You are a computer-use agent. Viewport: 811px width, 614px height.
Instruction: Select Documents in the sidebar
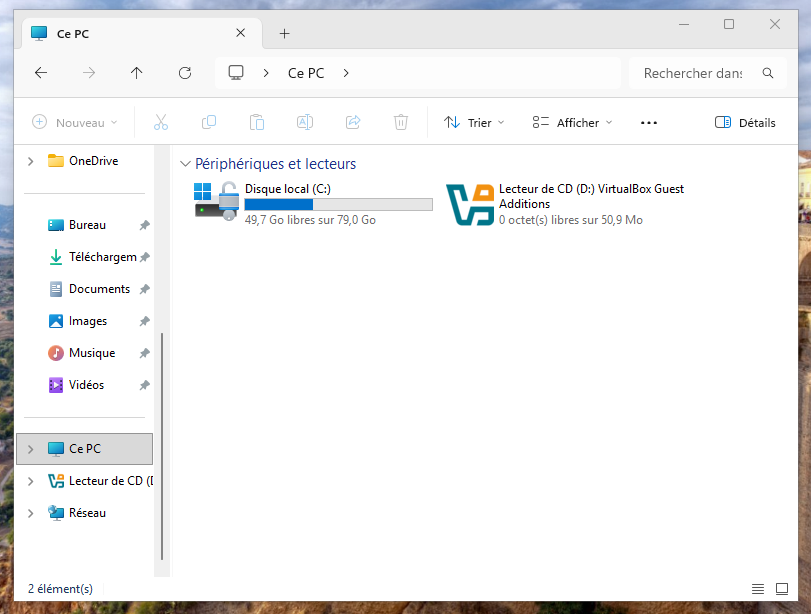98,289
